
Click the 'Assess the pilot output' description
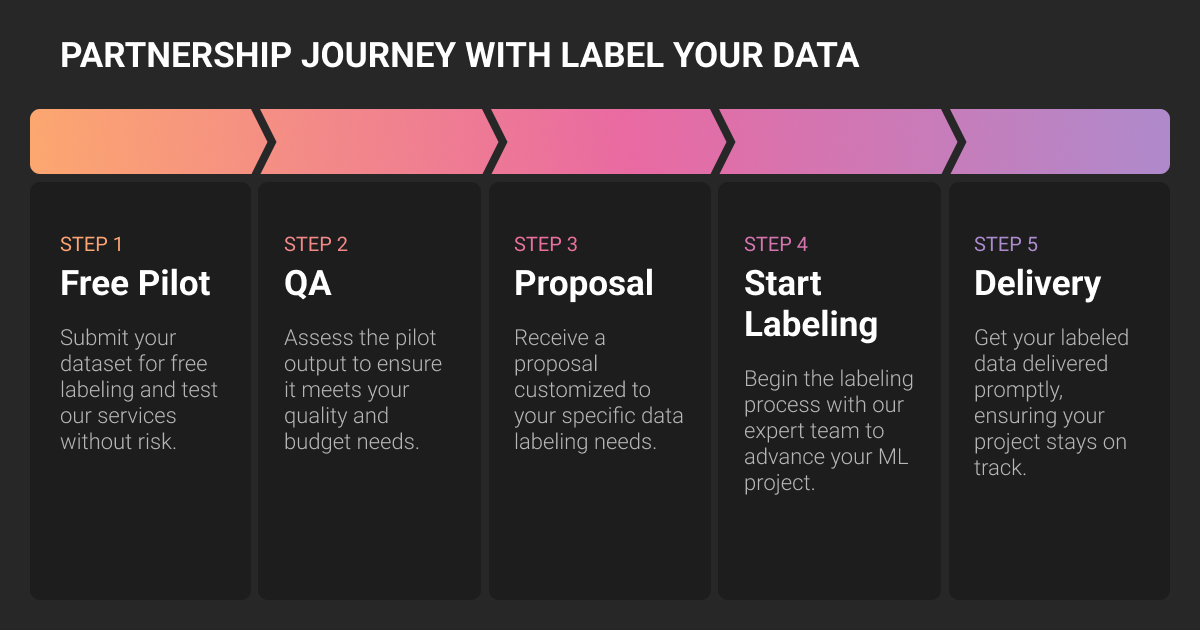[x=363, y=389]
